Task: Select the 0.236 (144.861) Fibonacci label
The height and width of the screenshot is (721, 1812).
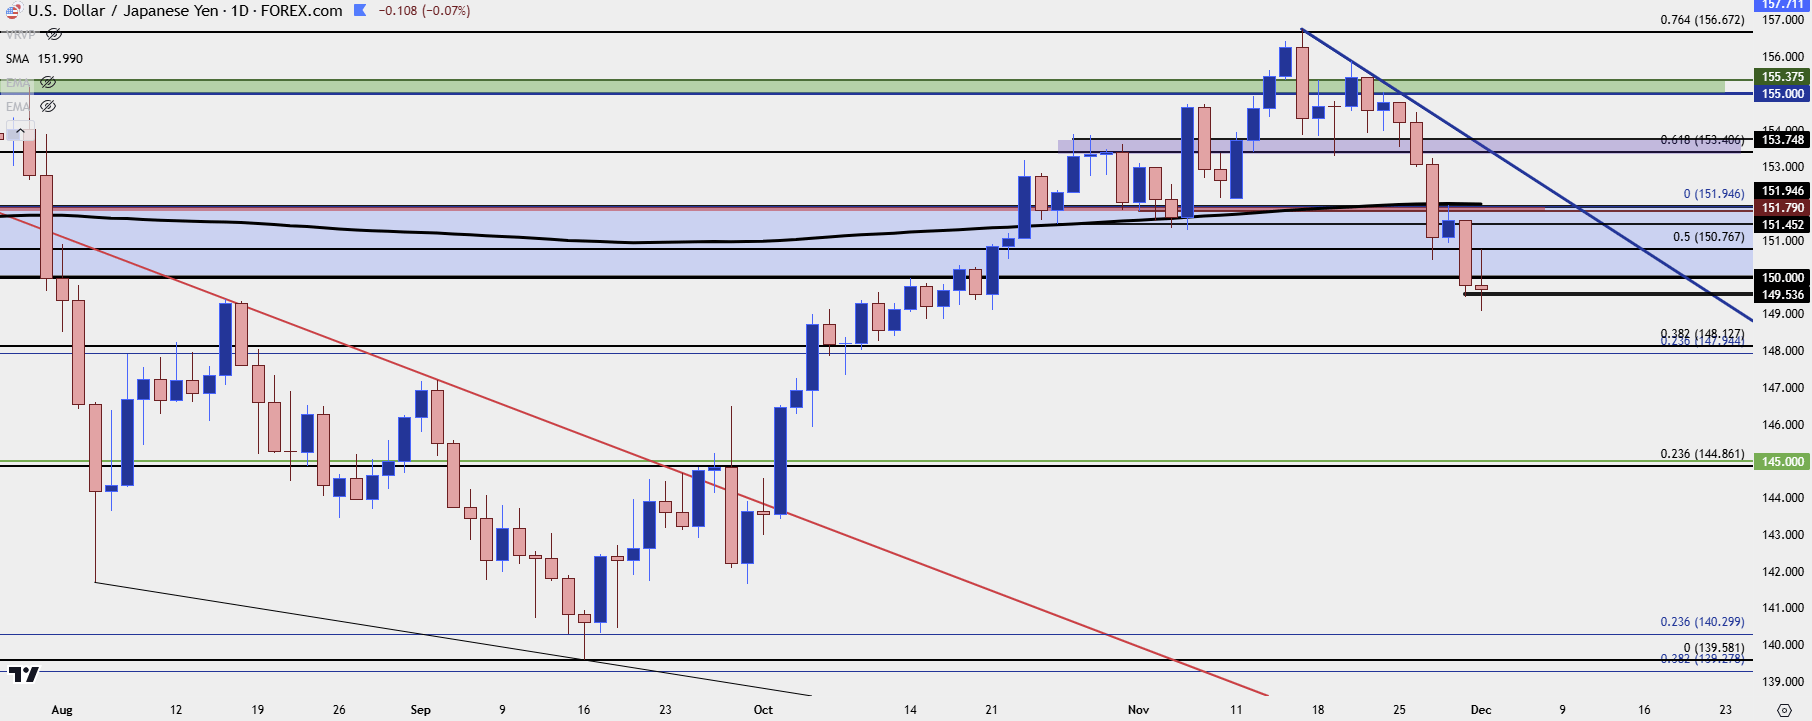Action: (1702, 454)
